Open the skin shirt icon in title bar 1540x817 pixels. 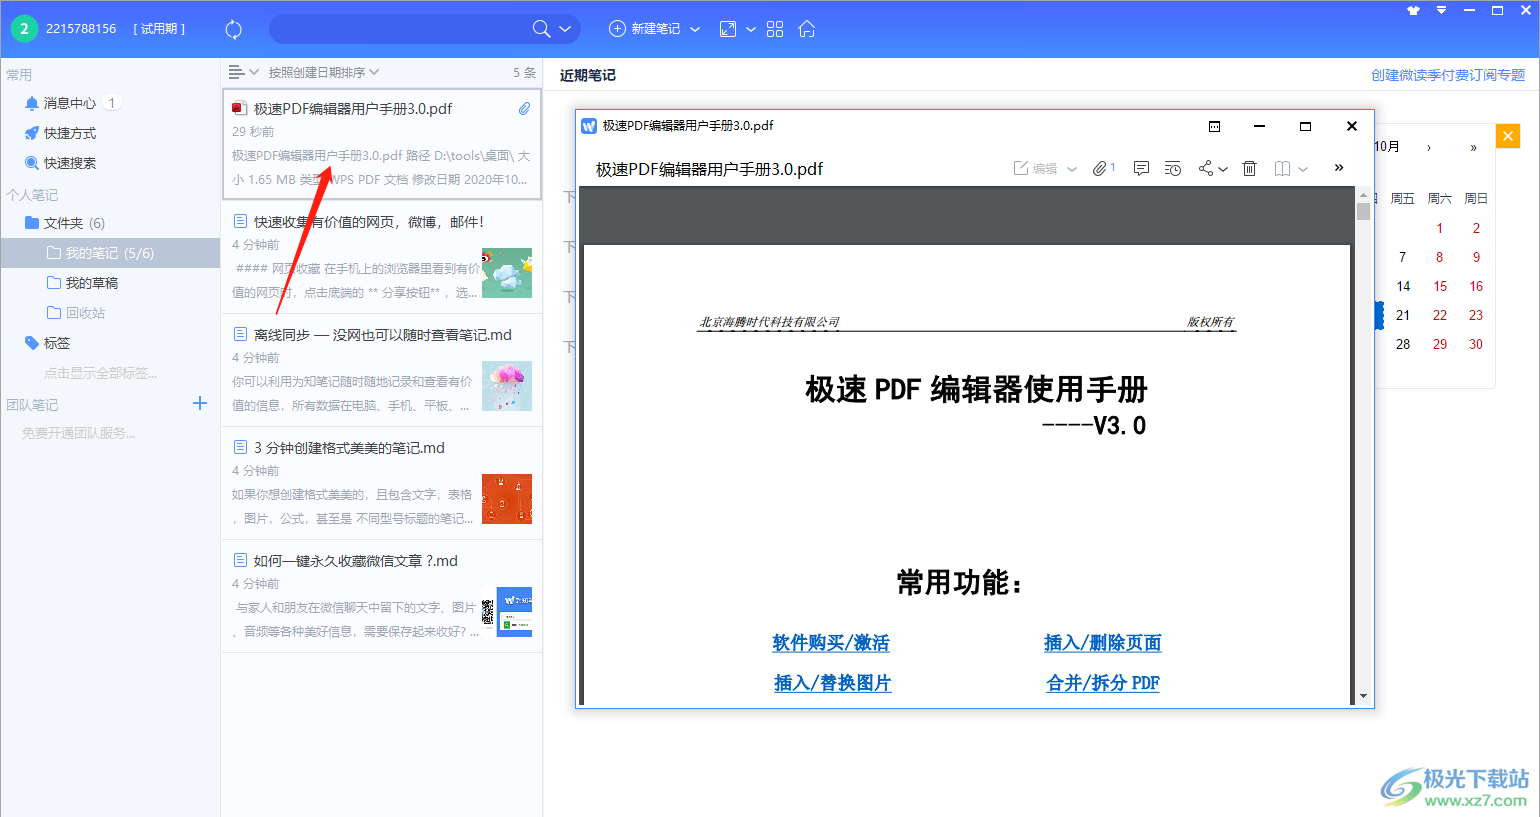point(1413,11)
